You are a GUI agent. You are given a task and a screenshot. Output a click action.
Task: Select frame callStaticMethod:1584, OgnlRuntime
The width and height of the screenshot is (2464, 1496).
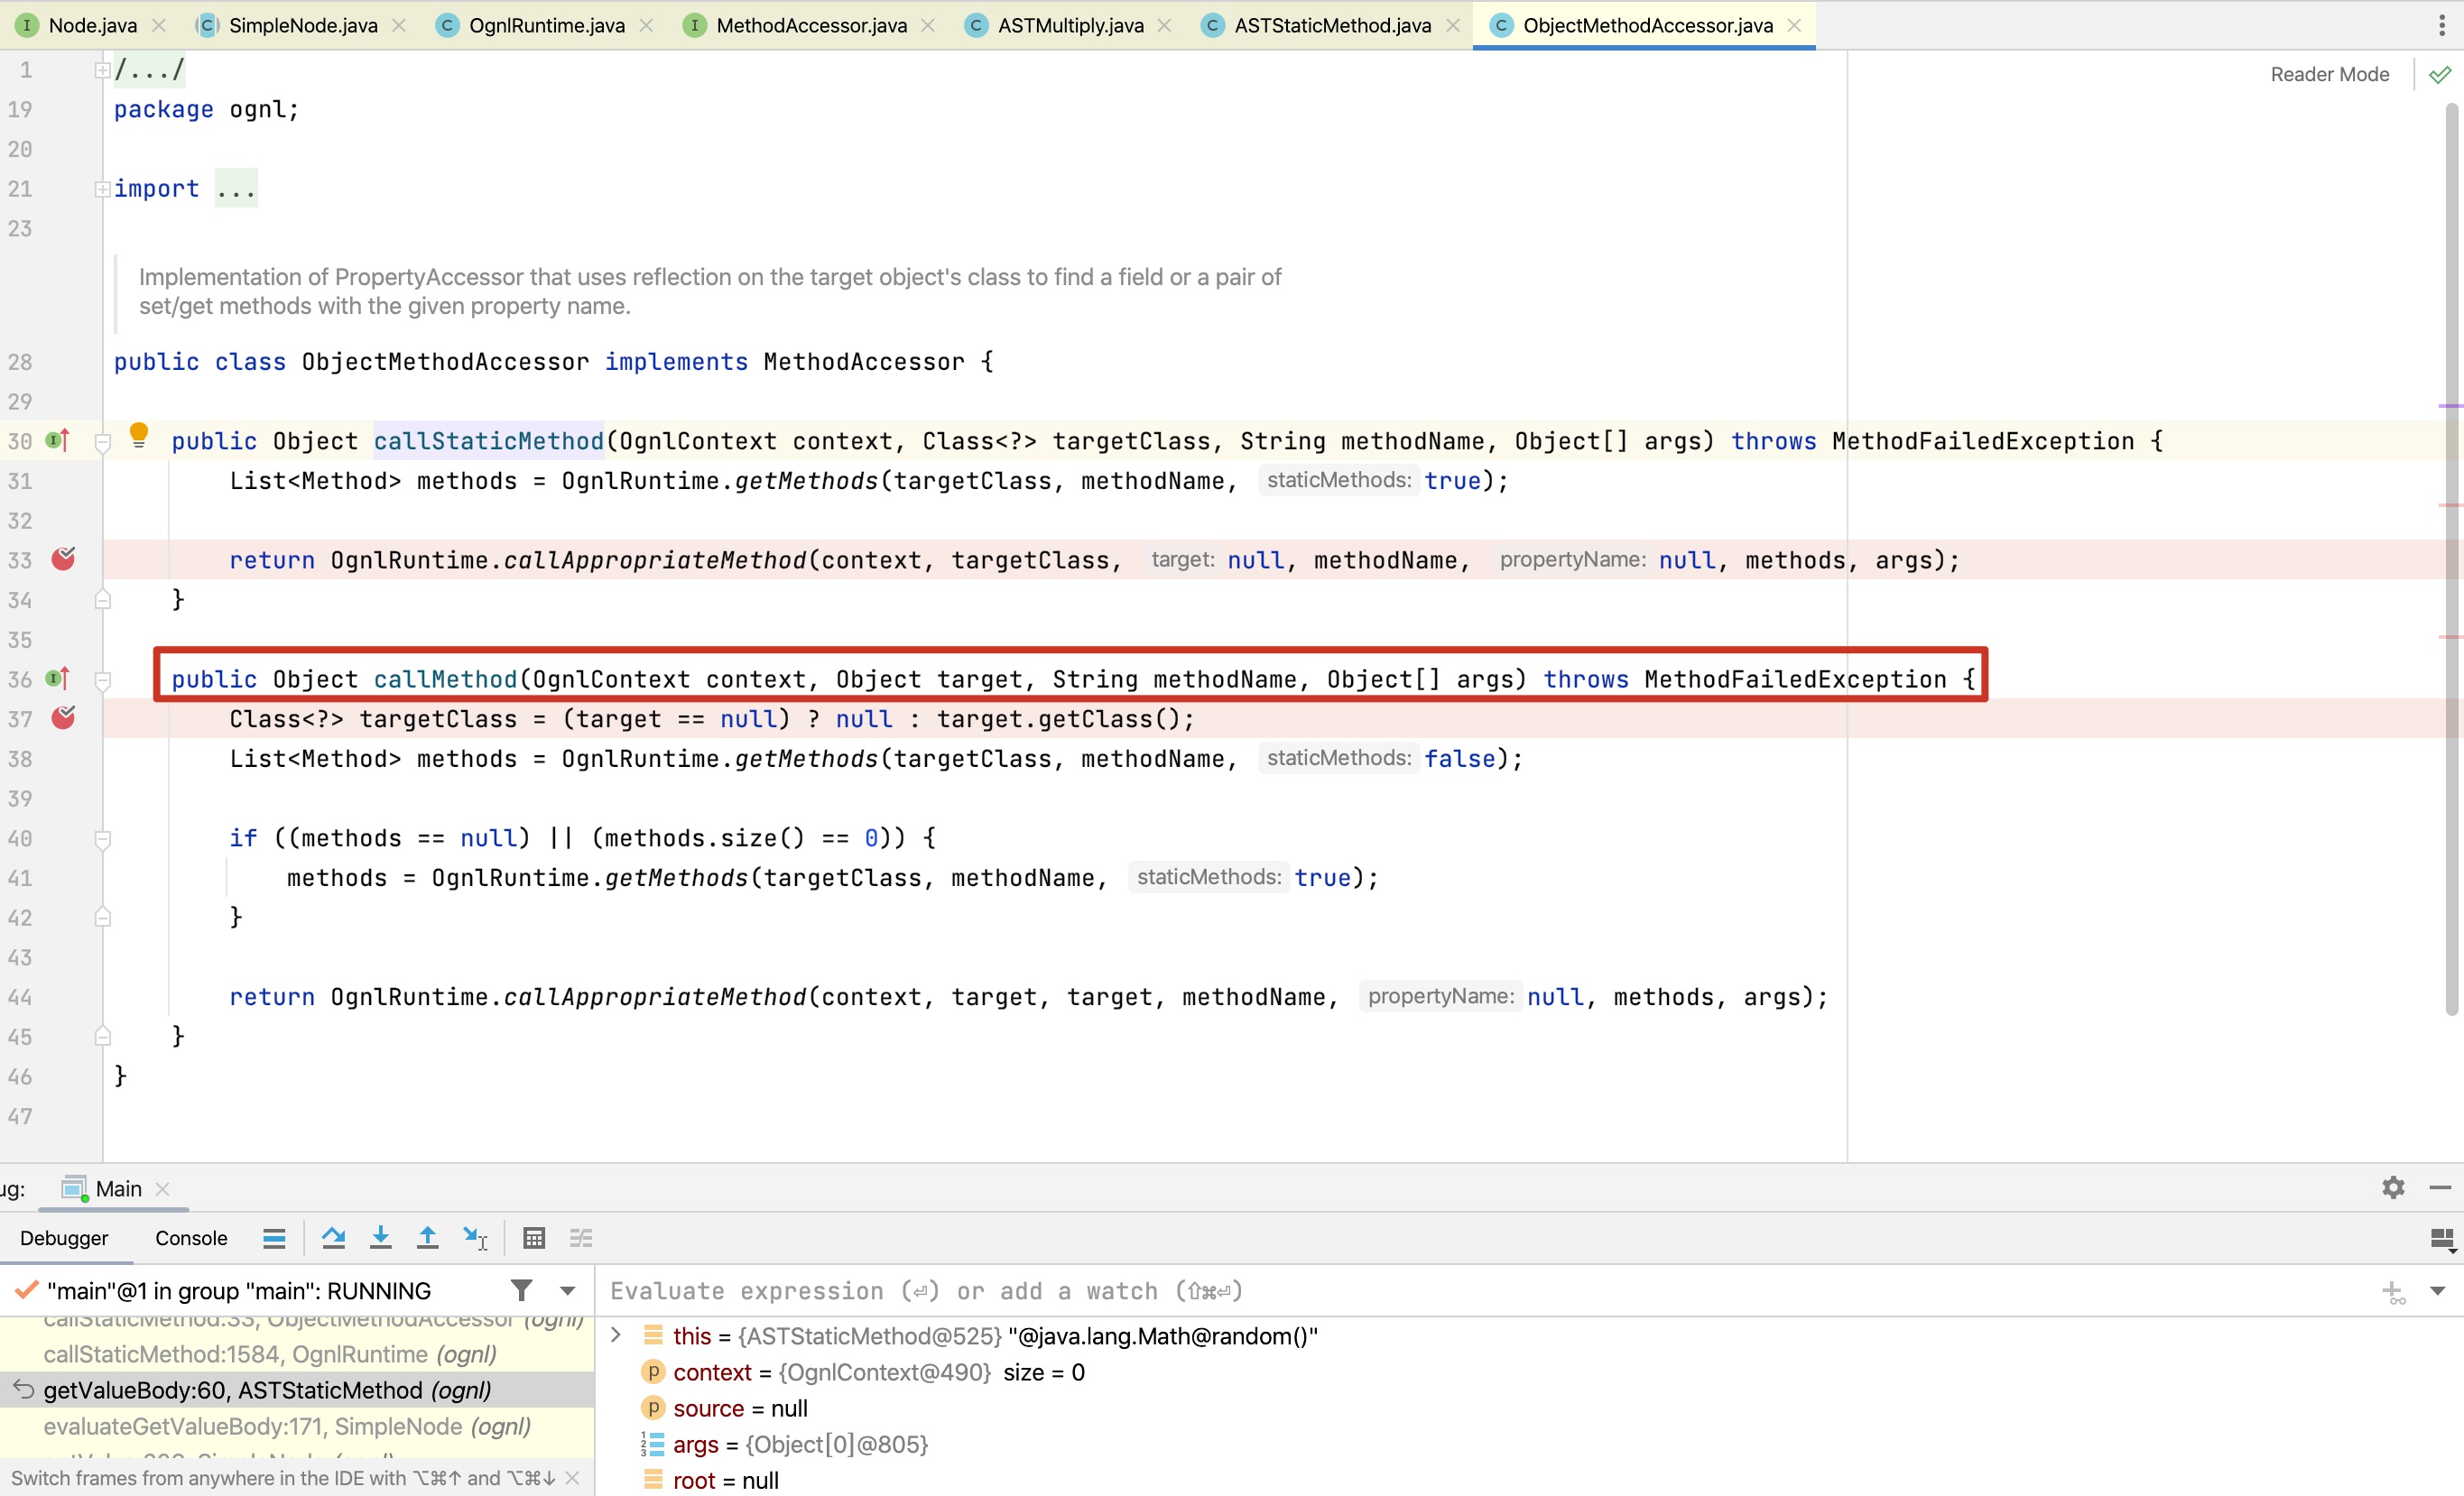click(x=297, y=1354)
